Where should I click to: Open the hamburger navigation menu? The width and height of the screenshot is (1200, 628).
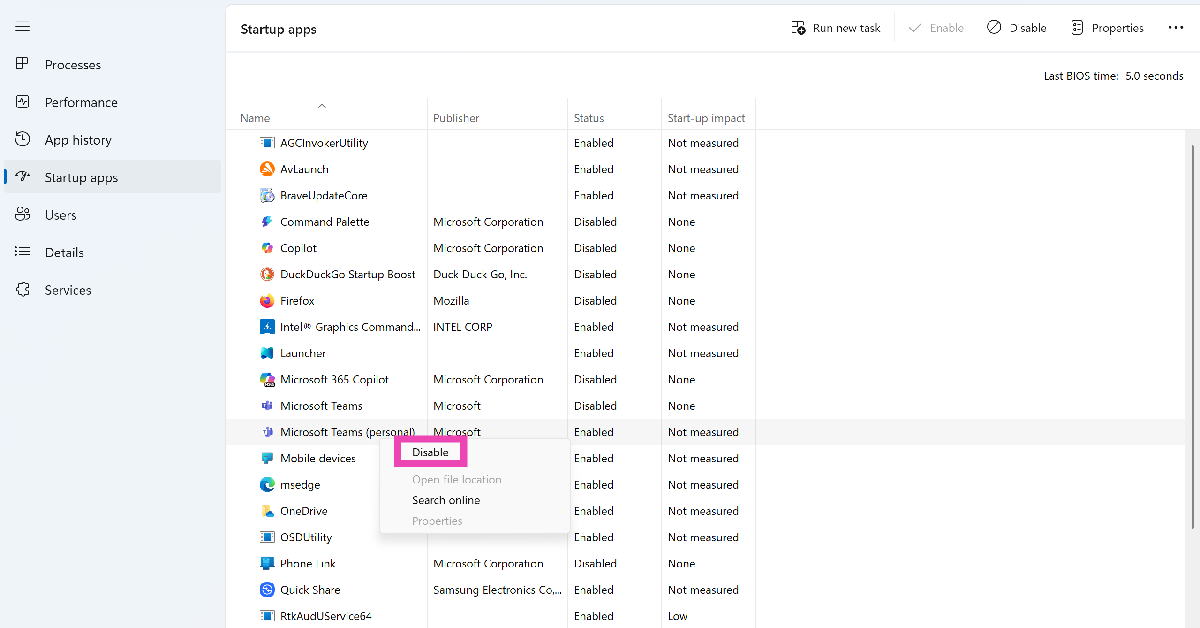point(22,28)
